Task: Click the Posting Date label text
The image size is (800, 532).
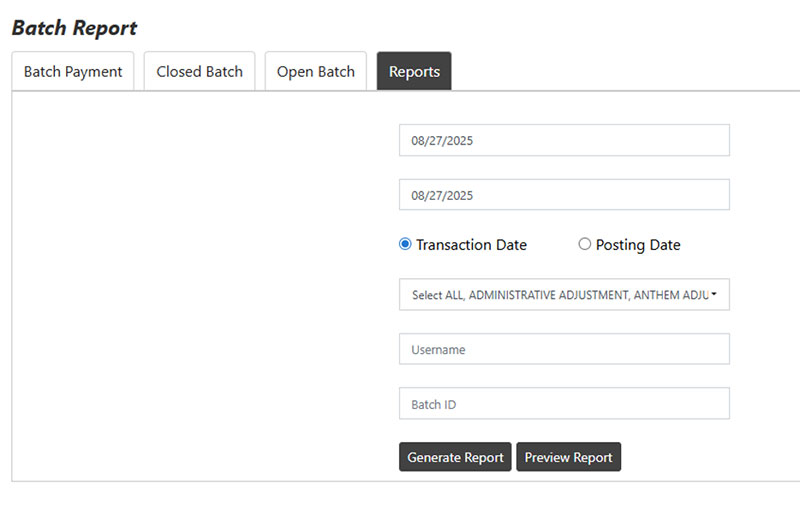Action: [638, 245]
